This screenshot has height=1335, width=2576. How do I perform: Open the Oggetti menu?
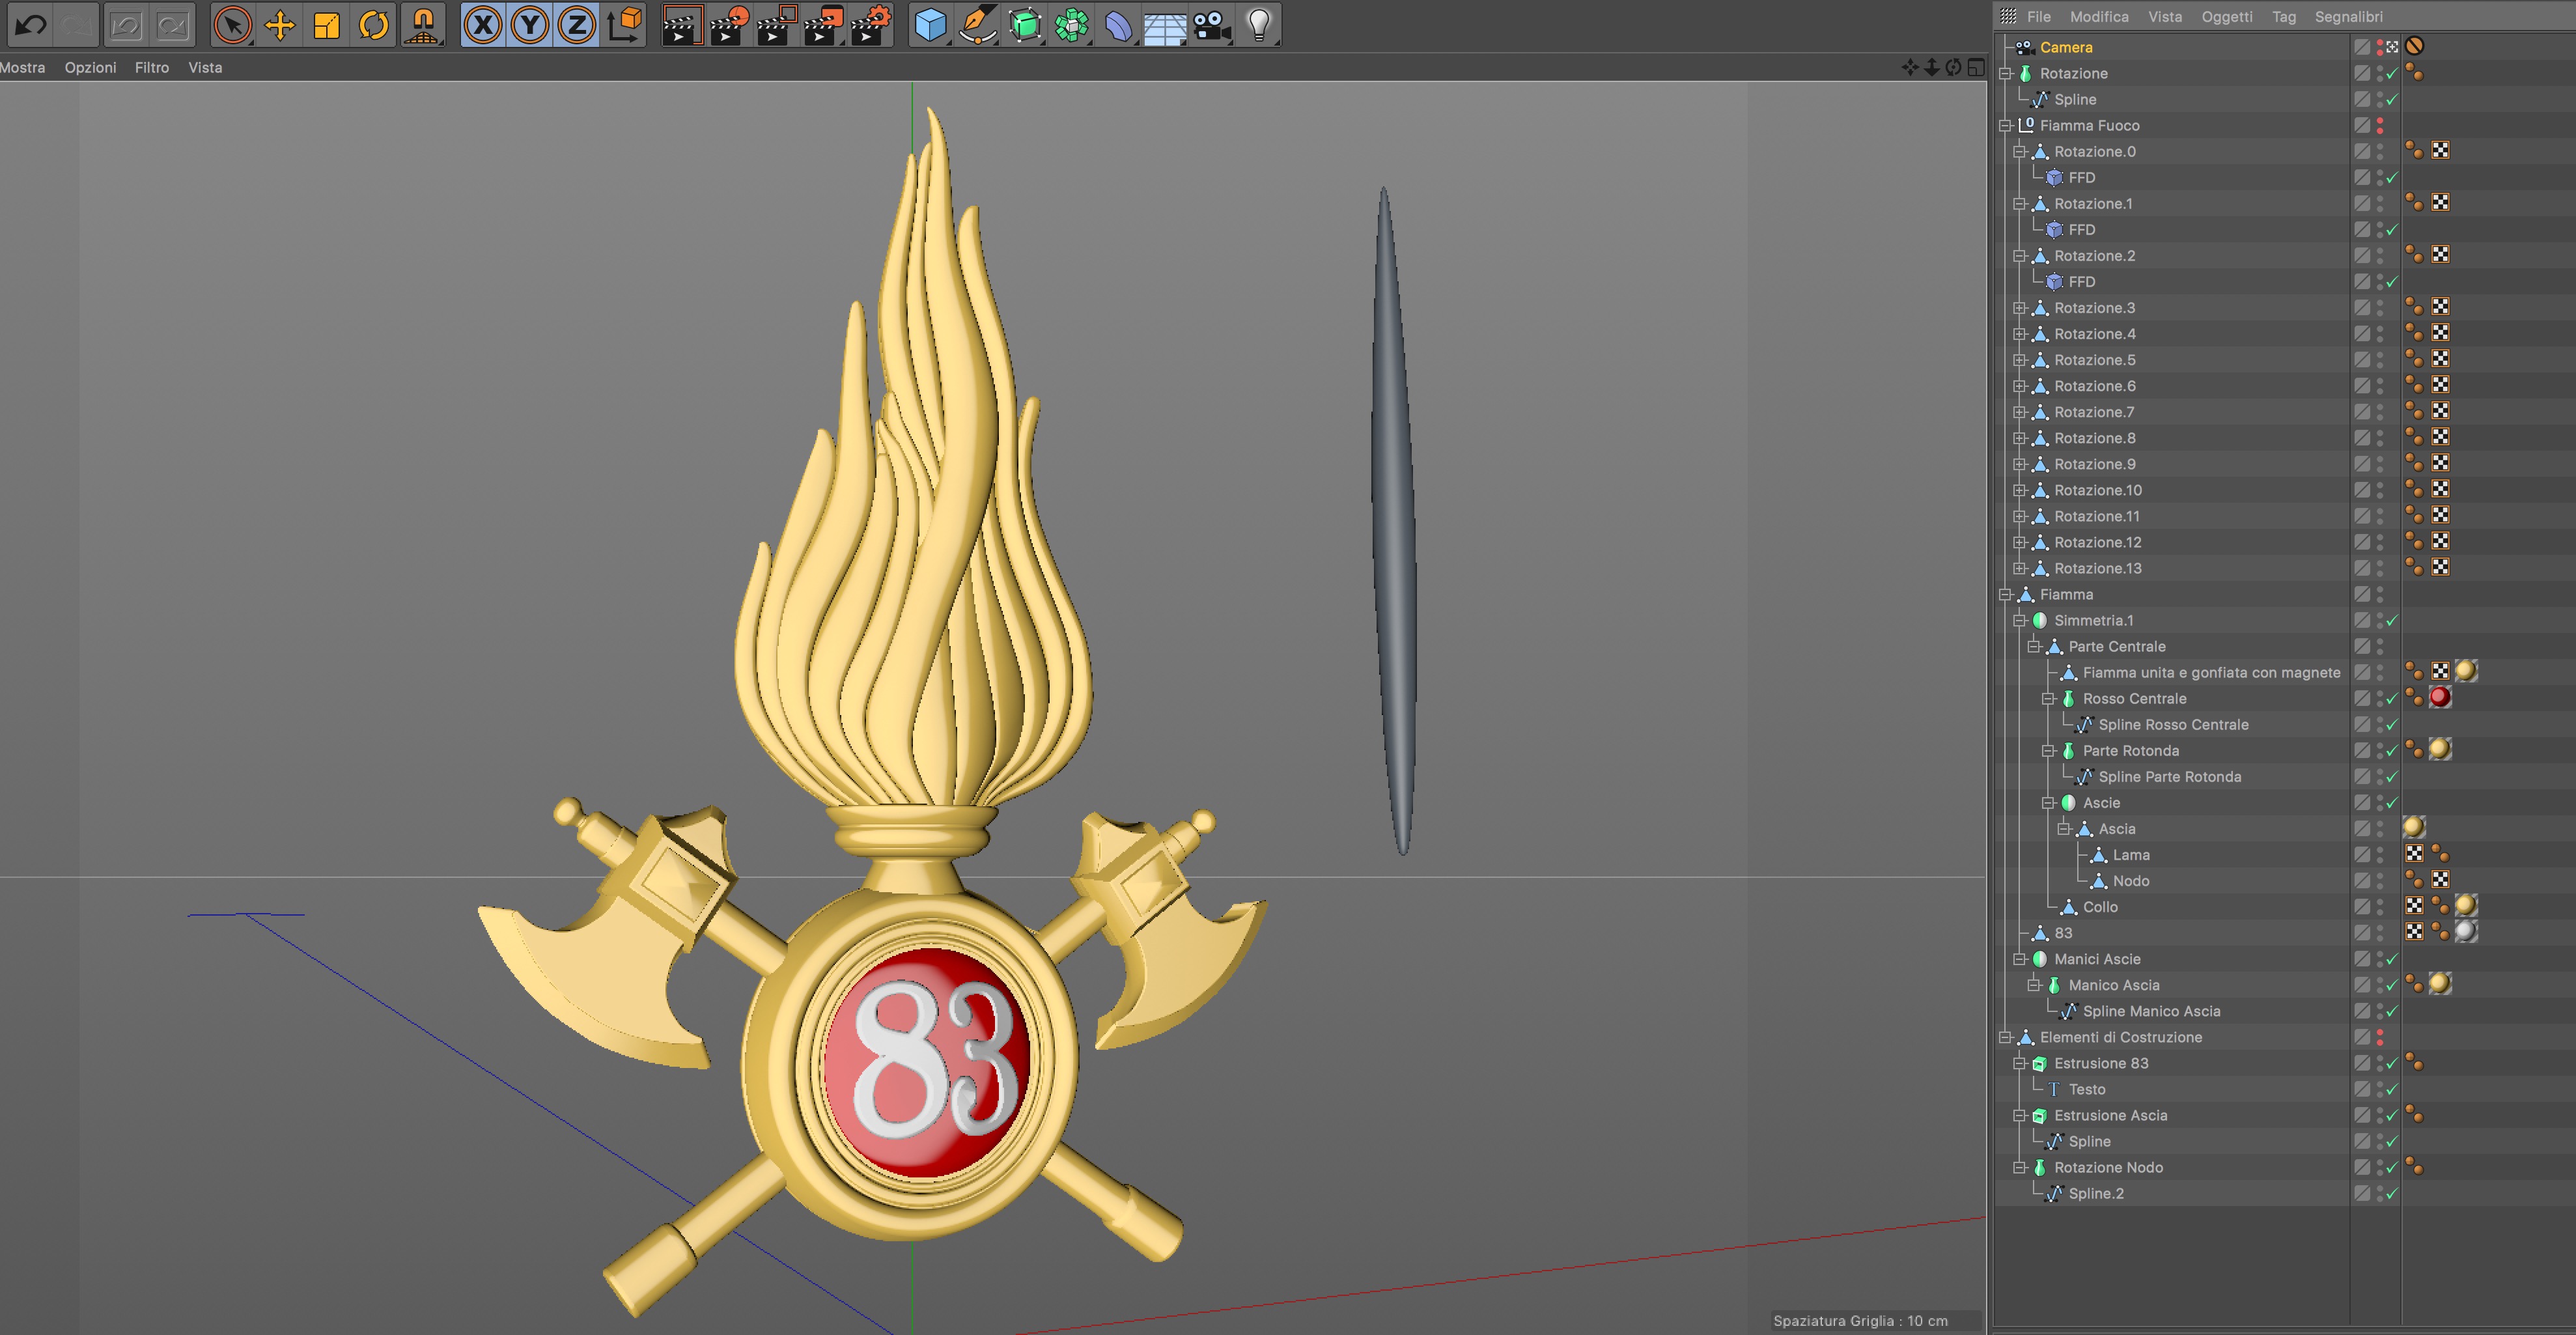tap(2226, 17)
